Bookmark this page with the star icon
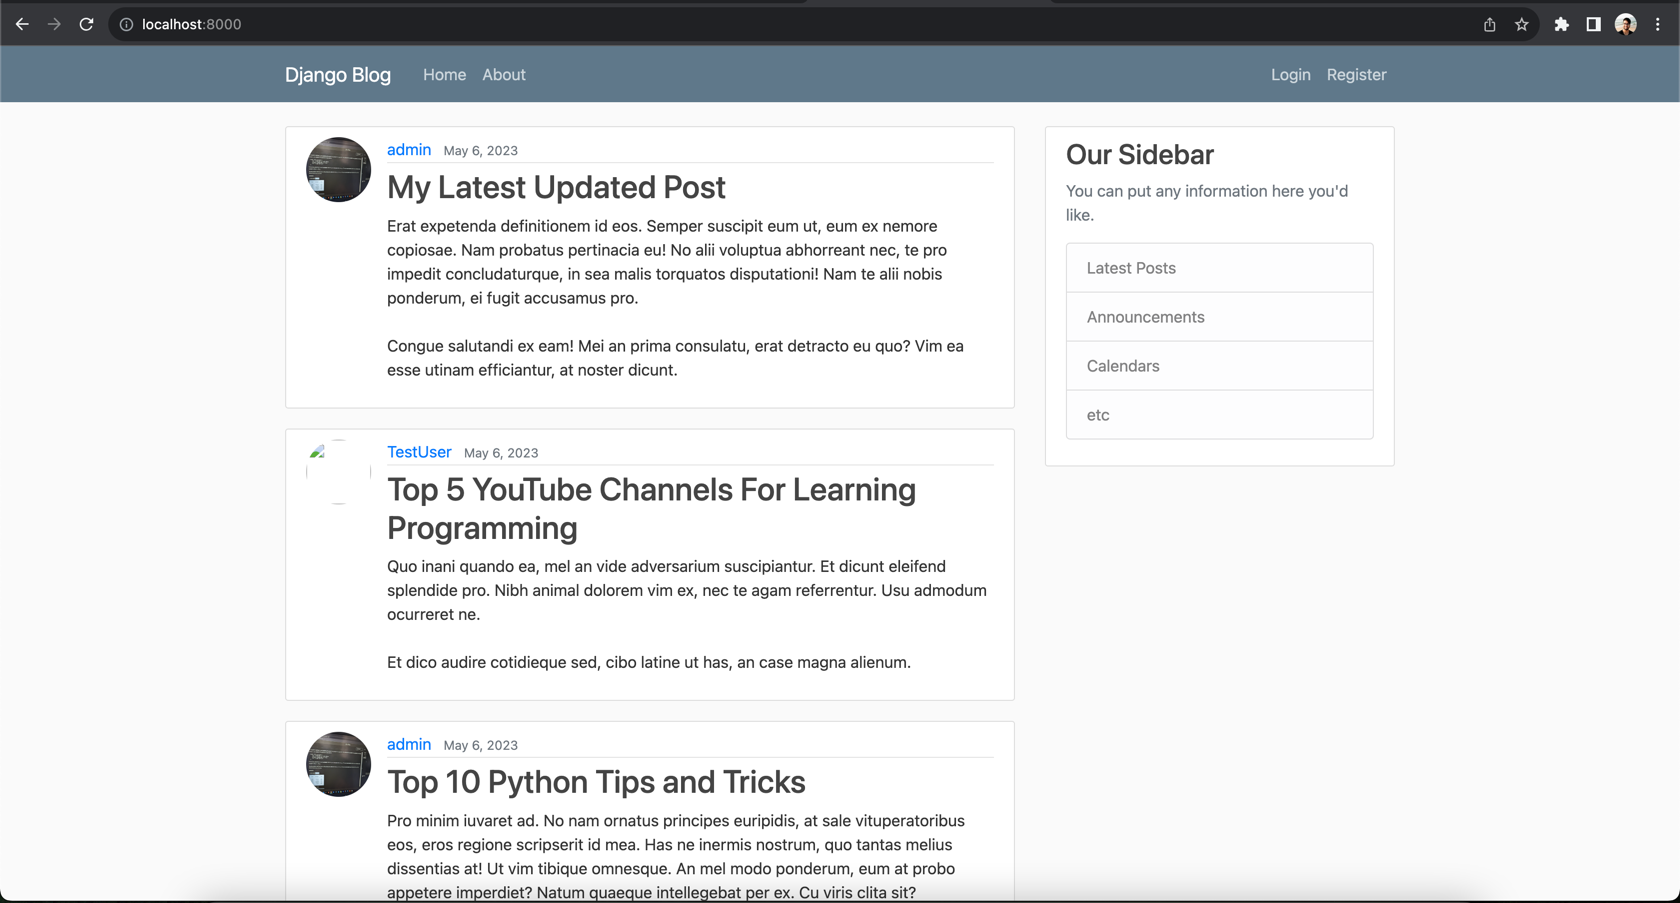 click(1521, 24)
